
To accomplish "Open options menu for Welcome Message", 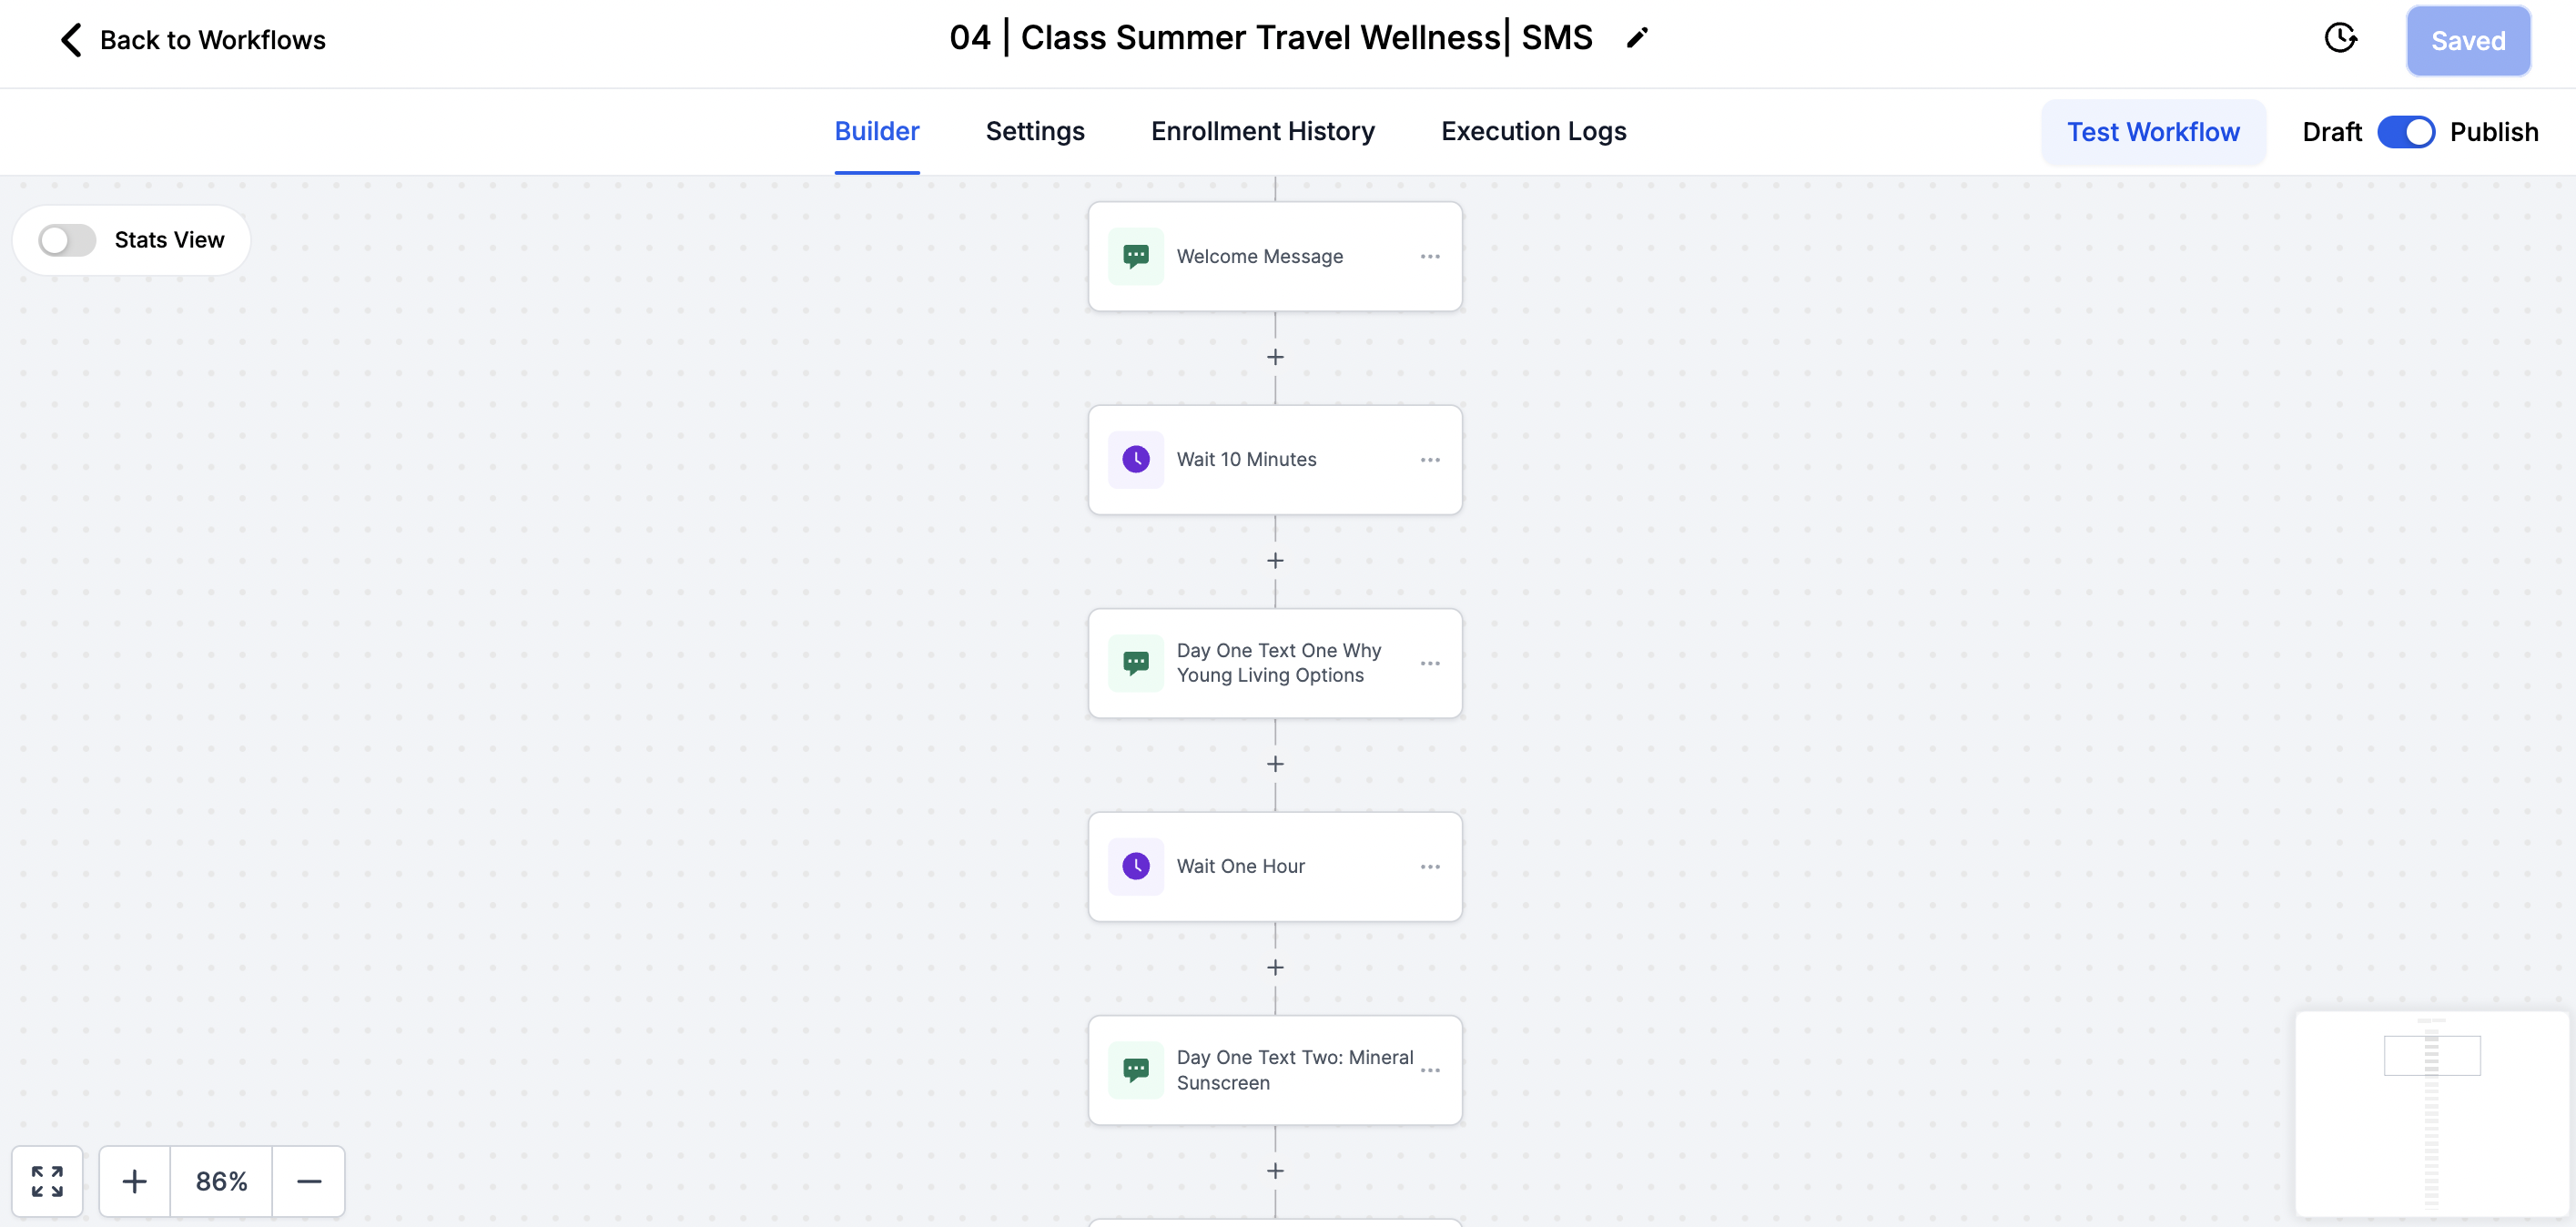I will coord(1430,256).
